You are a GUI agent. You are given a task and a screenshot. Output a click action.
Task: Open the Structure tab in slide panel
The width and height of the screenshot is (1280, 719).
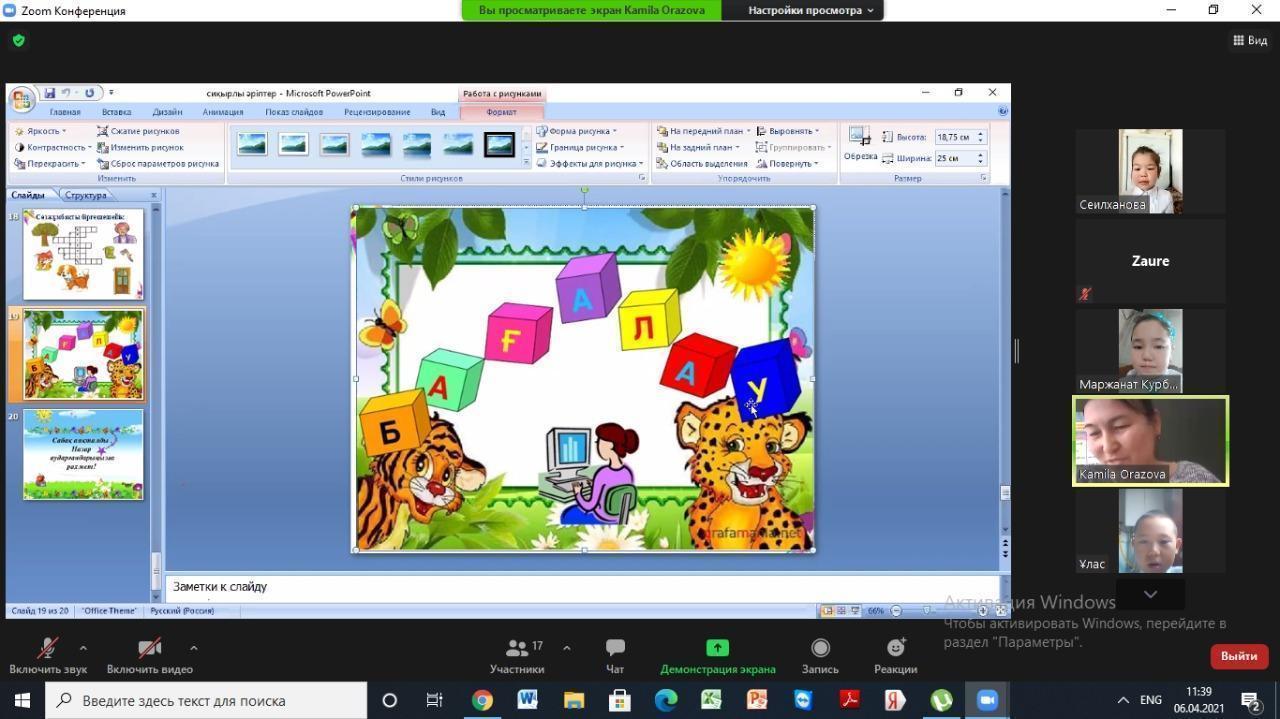[86, 195]
